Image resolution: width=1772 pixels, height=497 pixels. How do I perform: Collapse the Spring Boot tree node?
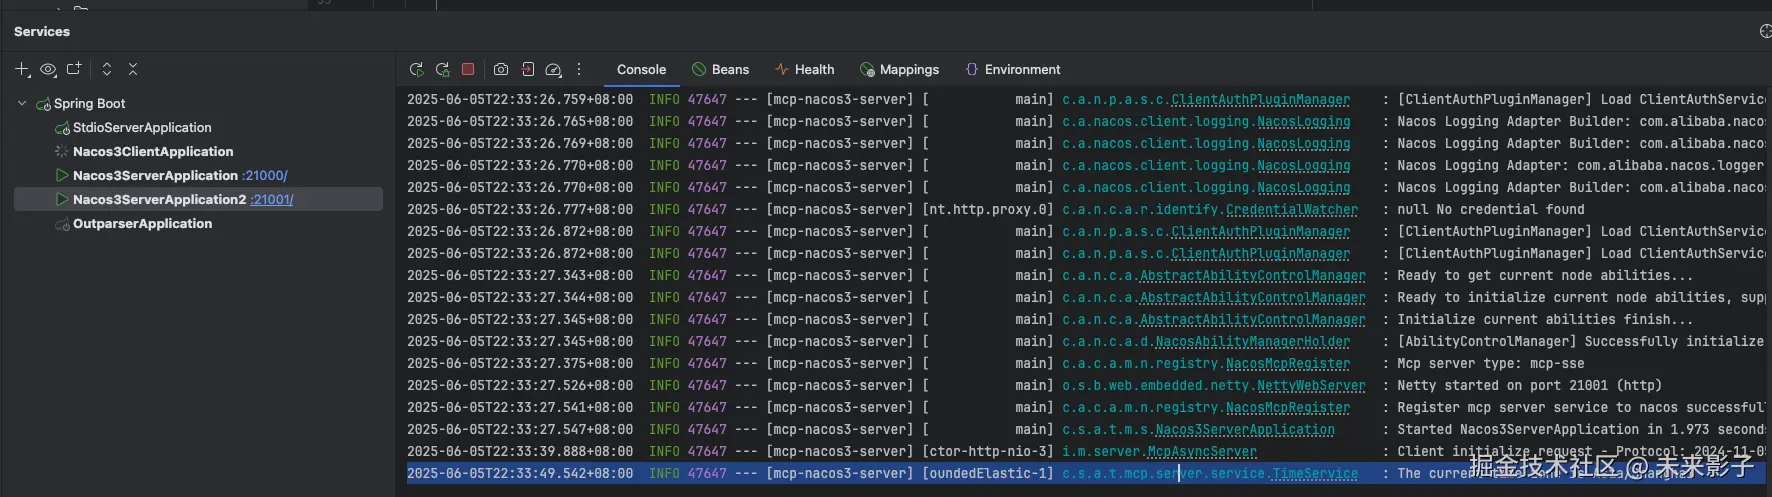[22, 103]
